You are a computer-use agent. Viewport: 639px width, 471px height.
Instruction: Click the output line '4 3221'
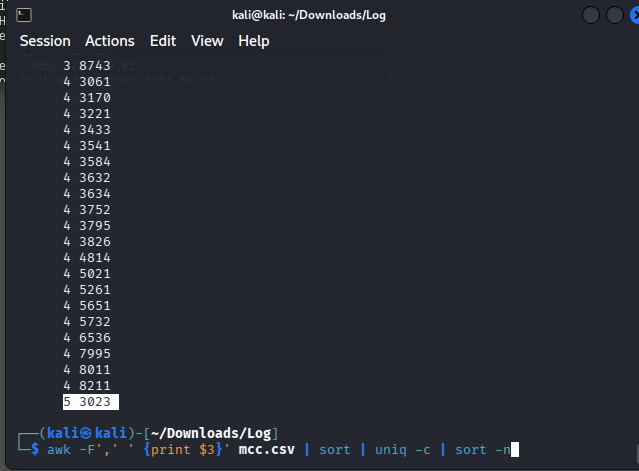coord(87,114)
